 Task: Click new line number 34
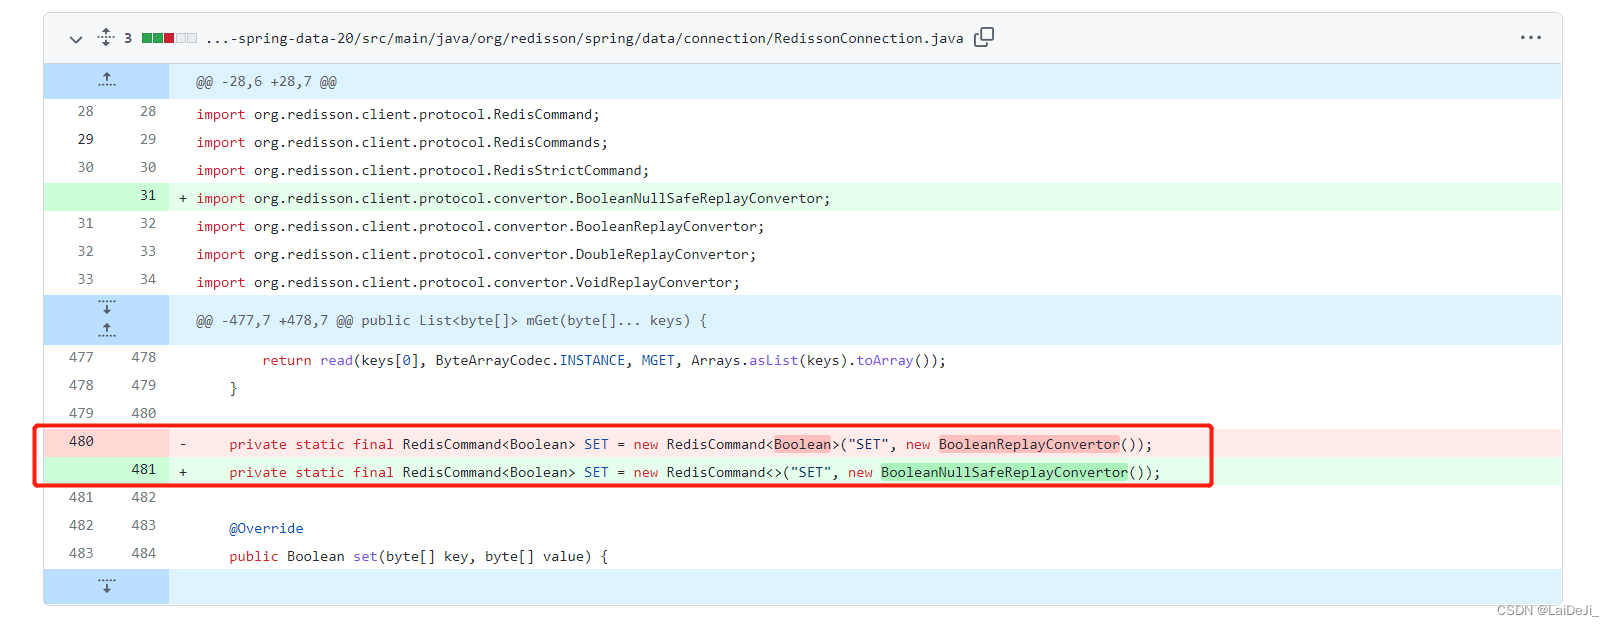pos(148,279)
